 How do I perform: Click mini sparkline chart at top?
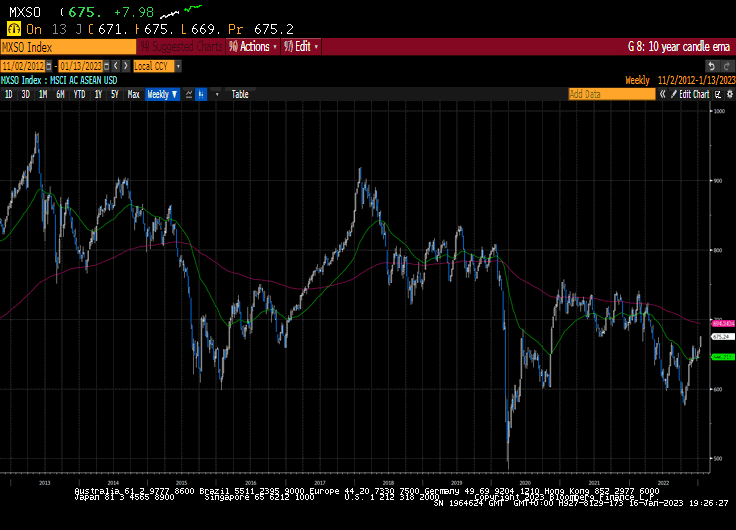click(x=181, y=11)
